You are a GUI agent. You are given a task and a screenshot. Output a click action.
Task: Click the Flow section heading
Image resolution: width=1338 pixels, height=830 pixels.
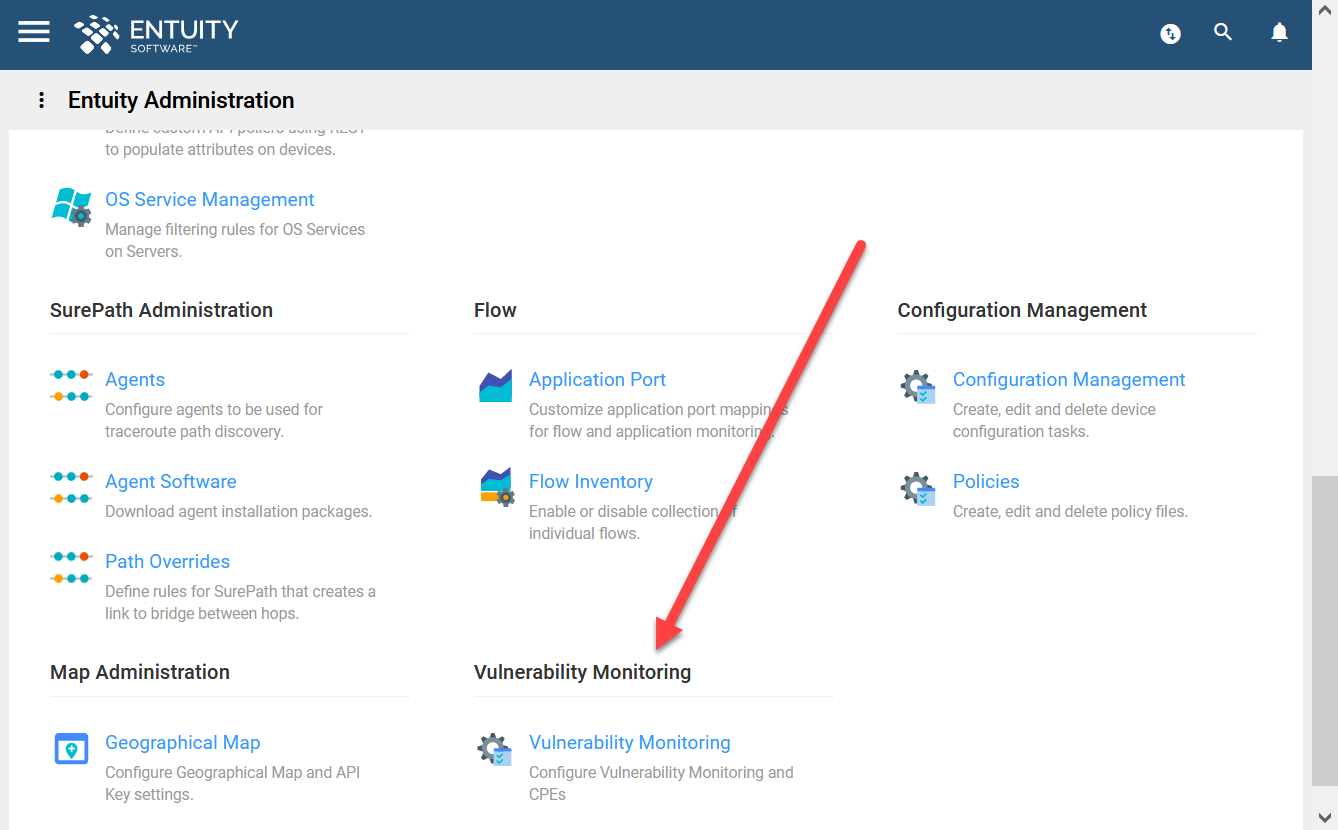coord(495,310)
